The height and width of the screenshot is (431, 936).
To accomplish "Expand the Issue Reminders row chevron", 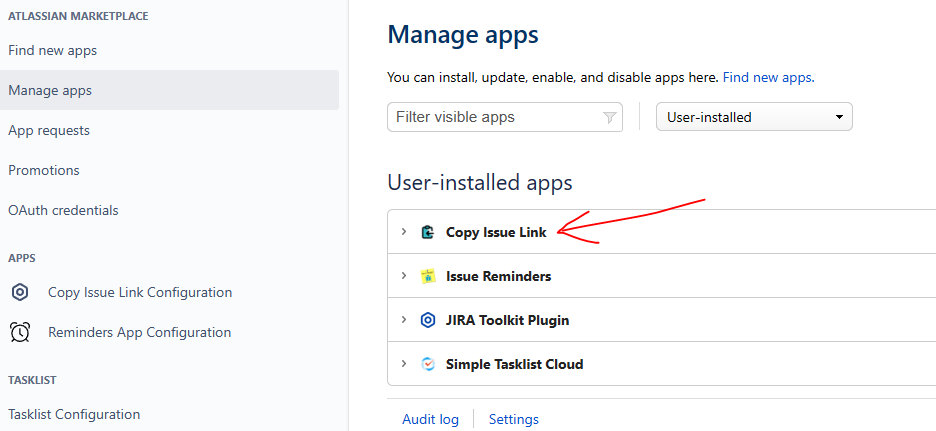I will pyautogui.click(x=404, y=275).
